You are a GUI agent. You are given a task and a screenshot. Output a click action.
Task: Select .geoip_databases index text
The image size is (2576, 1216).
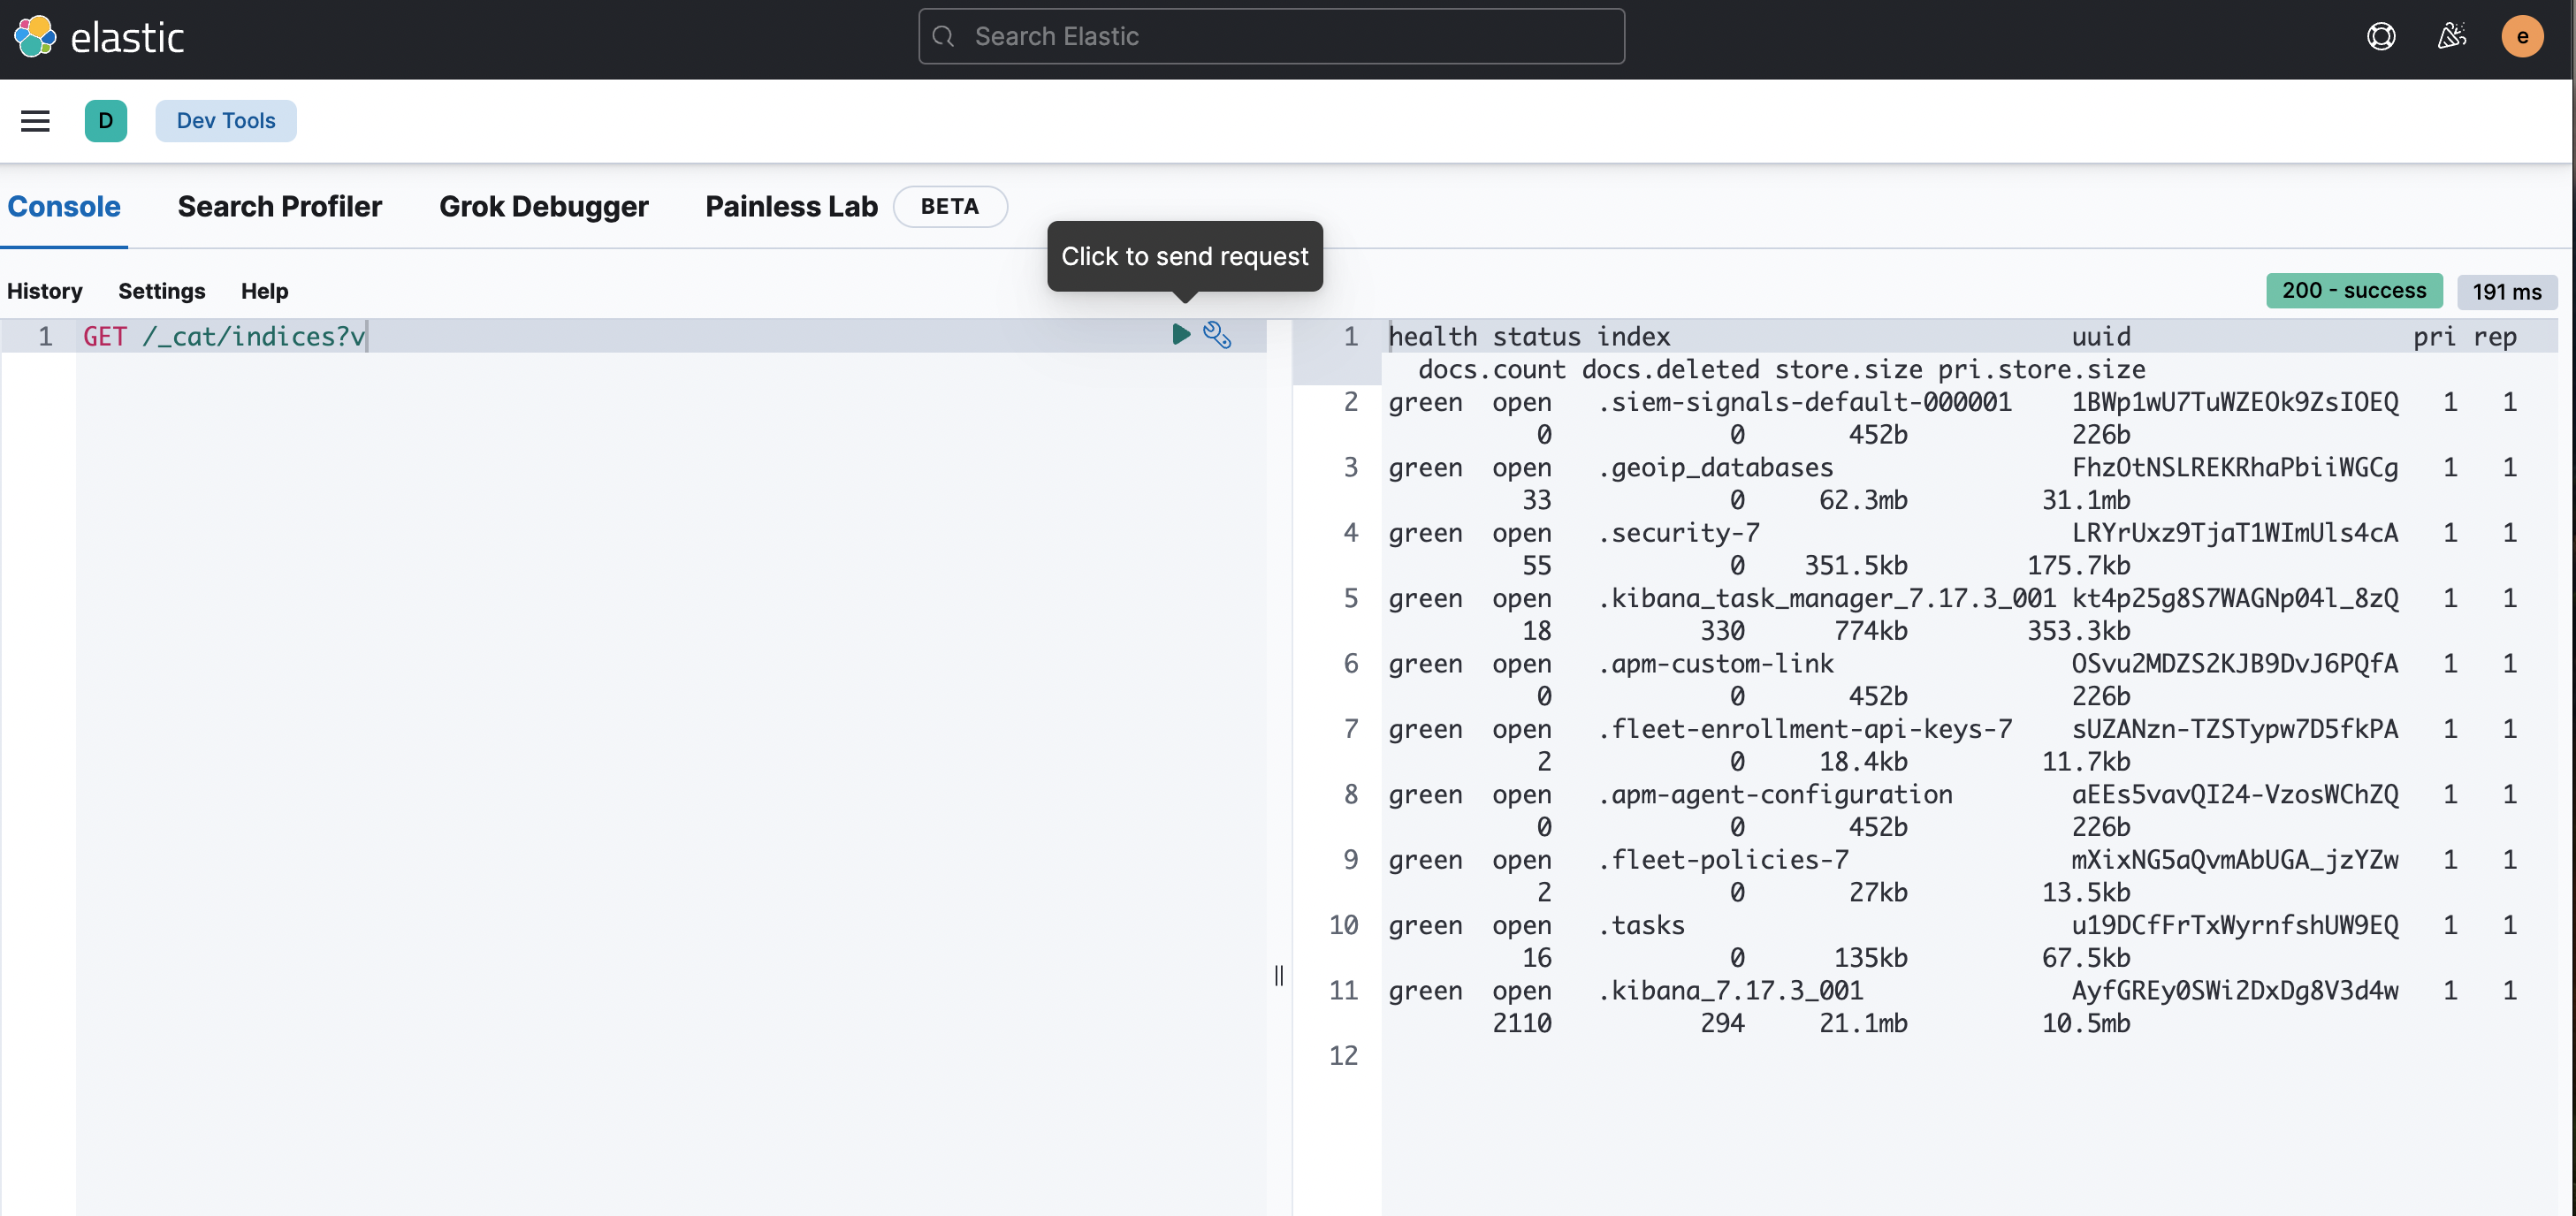coord(1715,467)
